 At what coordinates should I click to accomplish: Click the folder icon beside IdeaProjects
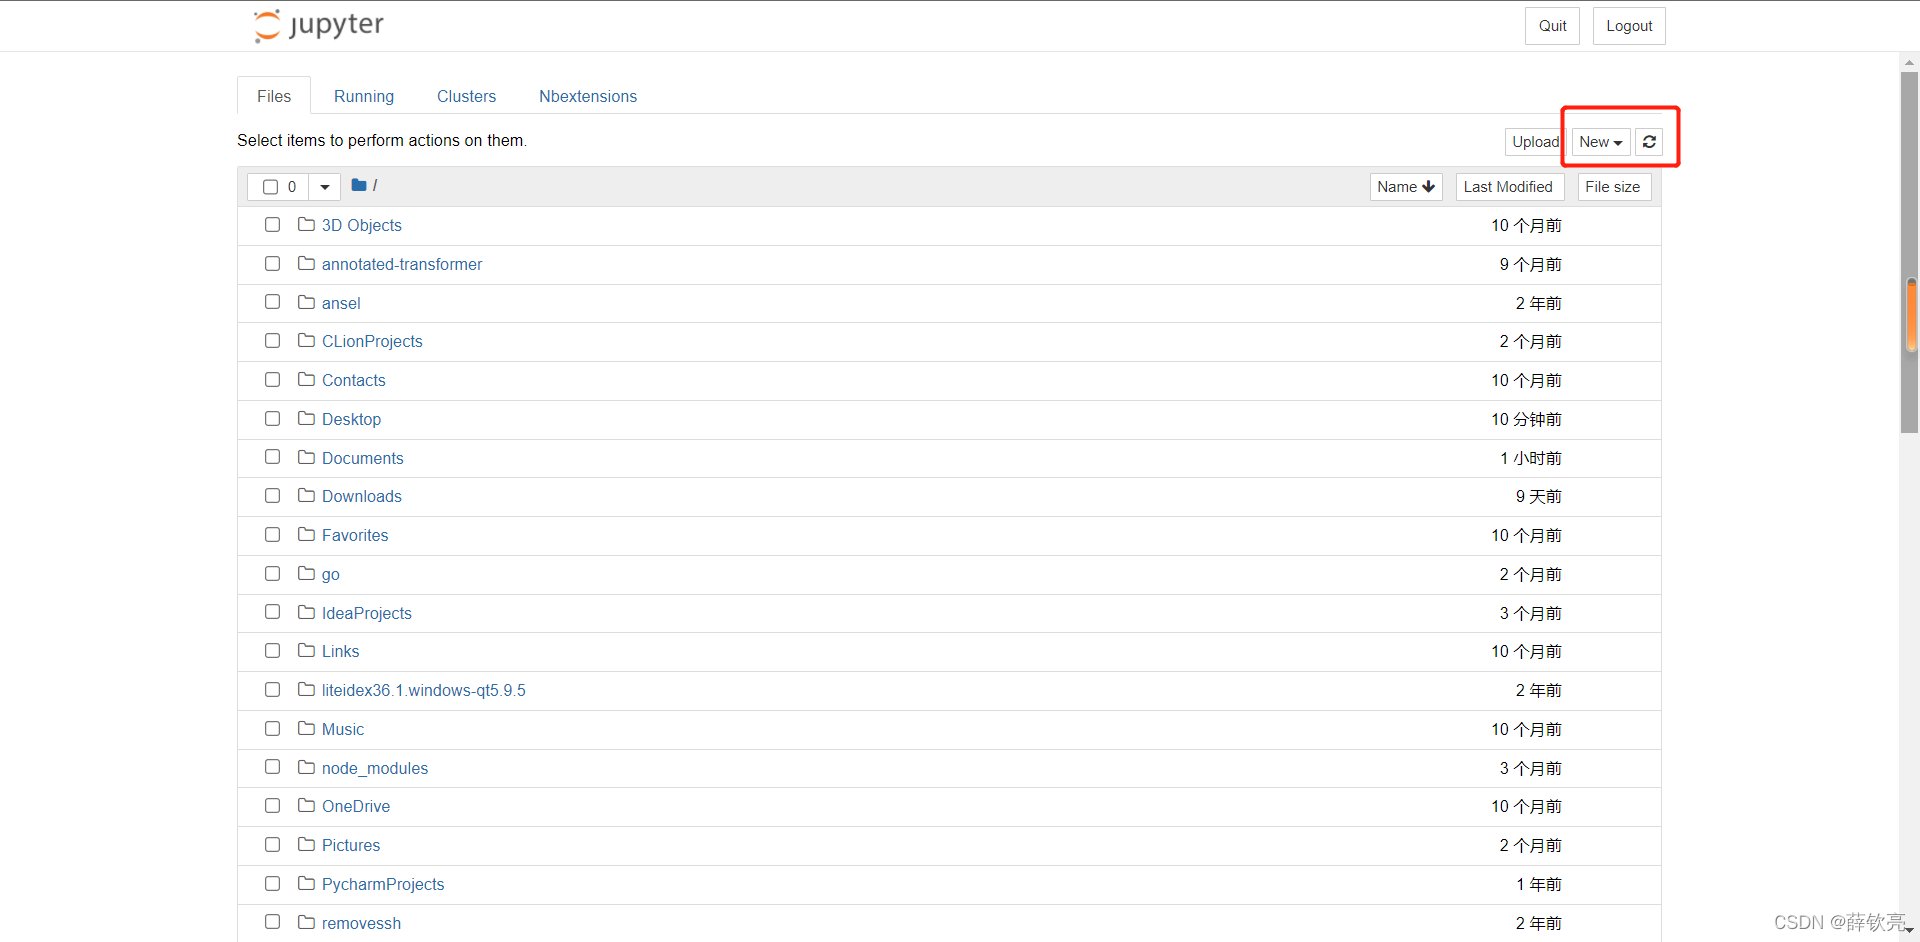pyautogui.click(x=307, y=612)
